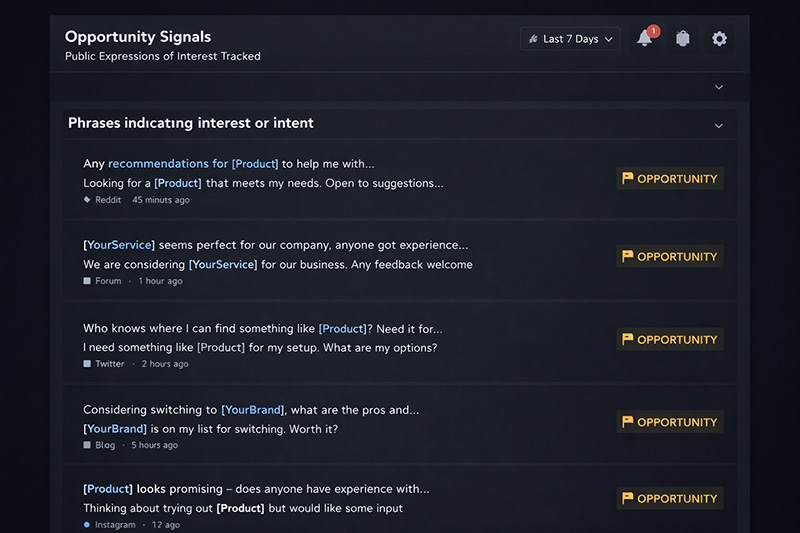Open the 'recommendations for [Product]' link
Image resolution: width=800 pixels, height=533 pixels.
click(x=193, y=164)
